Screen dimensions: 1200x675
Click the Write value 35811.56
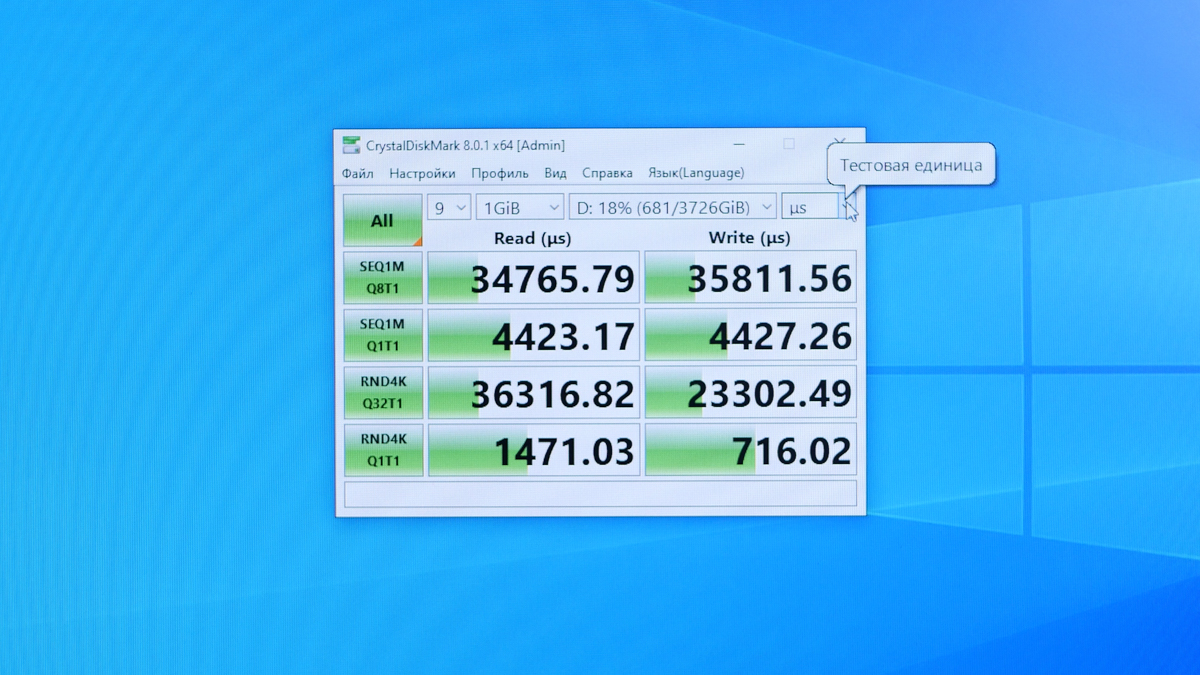(751, 278)
